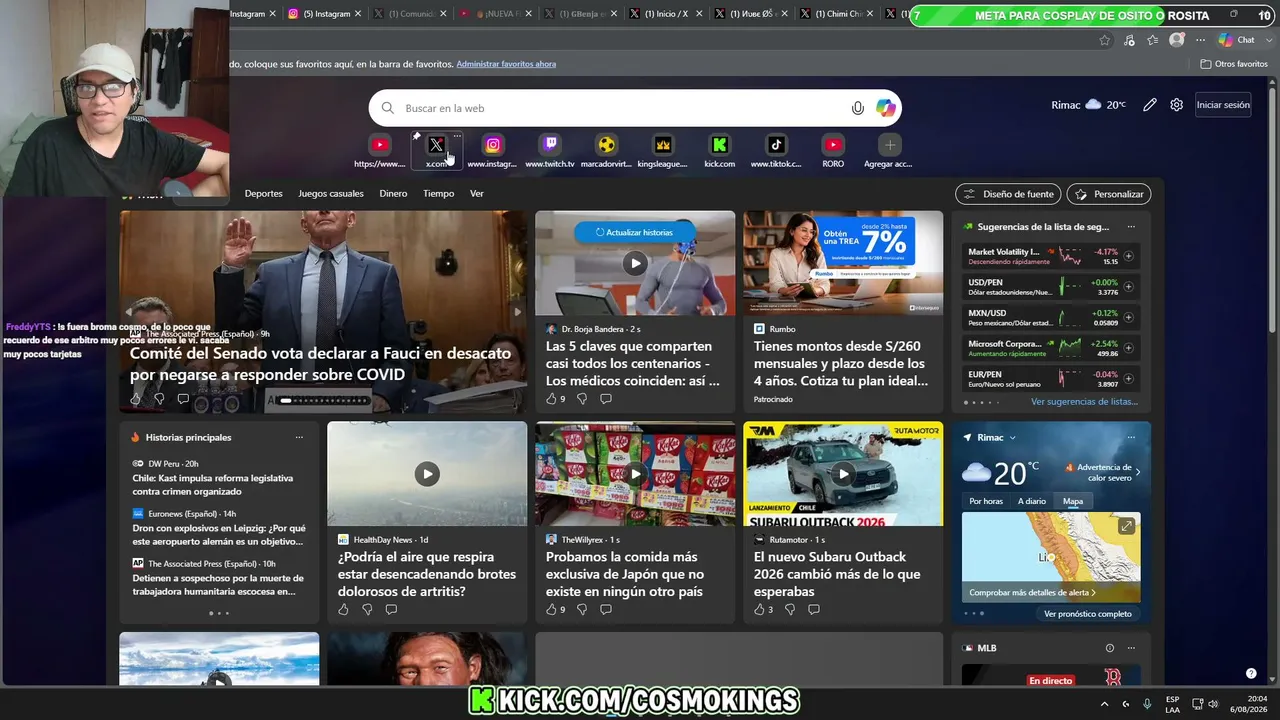Select the 'A diario' weather tab
1280x720 pixels.
[x=1032, y=501]
